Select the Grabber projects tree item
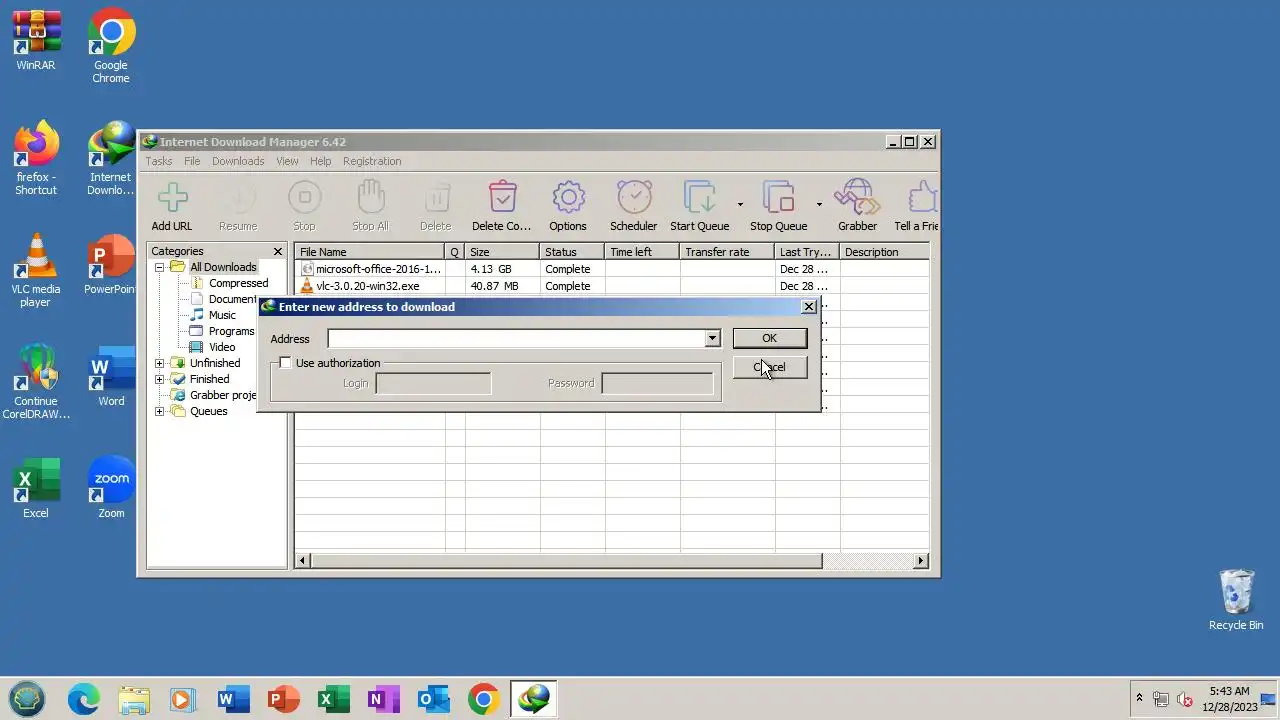 click(223, 395)
